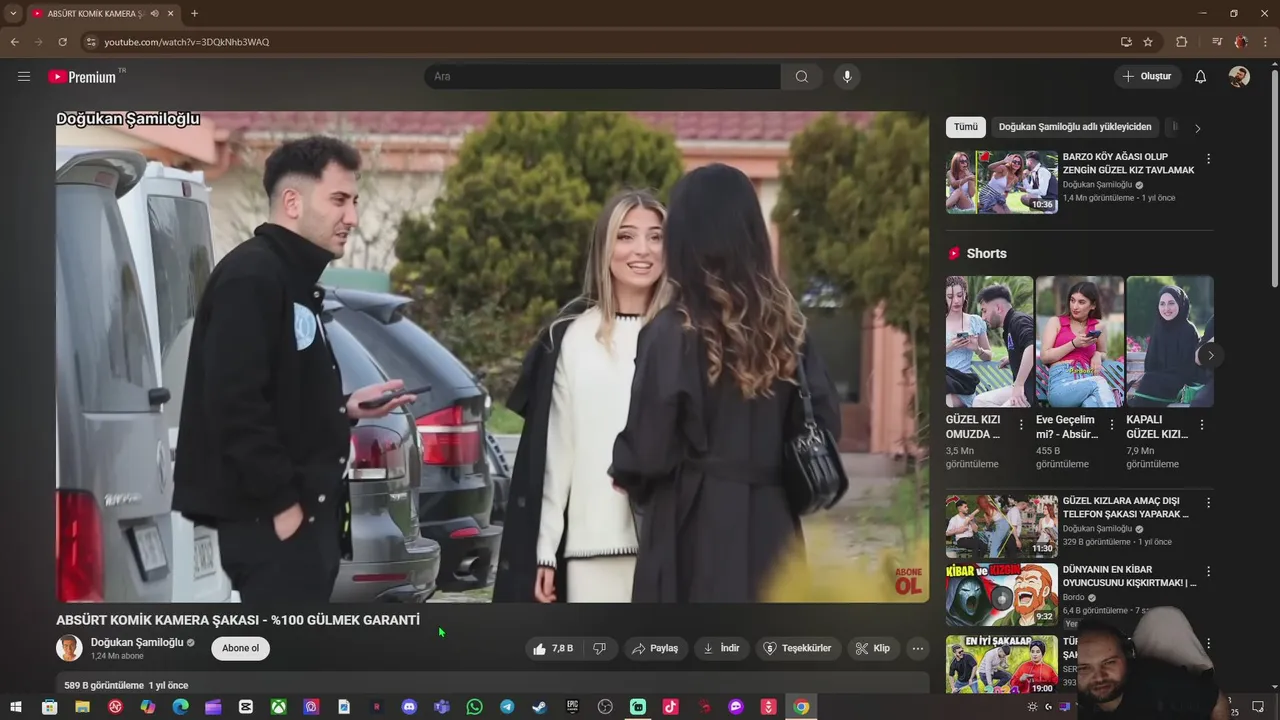The image size is (1280, 720).
Task: Select the ABSÜRT KOMİK KAMERA browser tab
Action: click(104, 13)
